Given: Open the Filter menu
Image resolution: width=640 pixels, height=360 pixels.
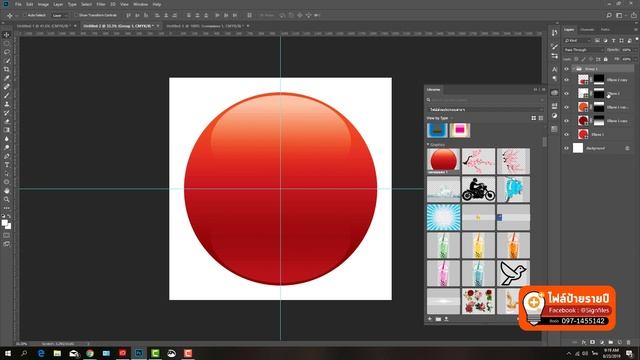Looking at the screenshot, I should tap(101, 4).
